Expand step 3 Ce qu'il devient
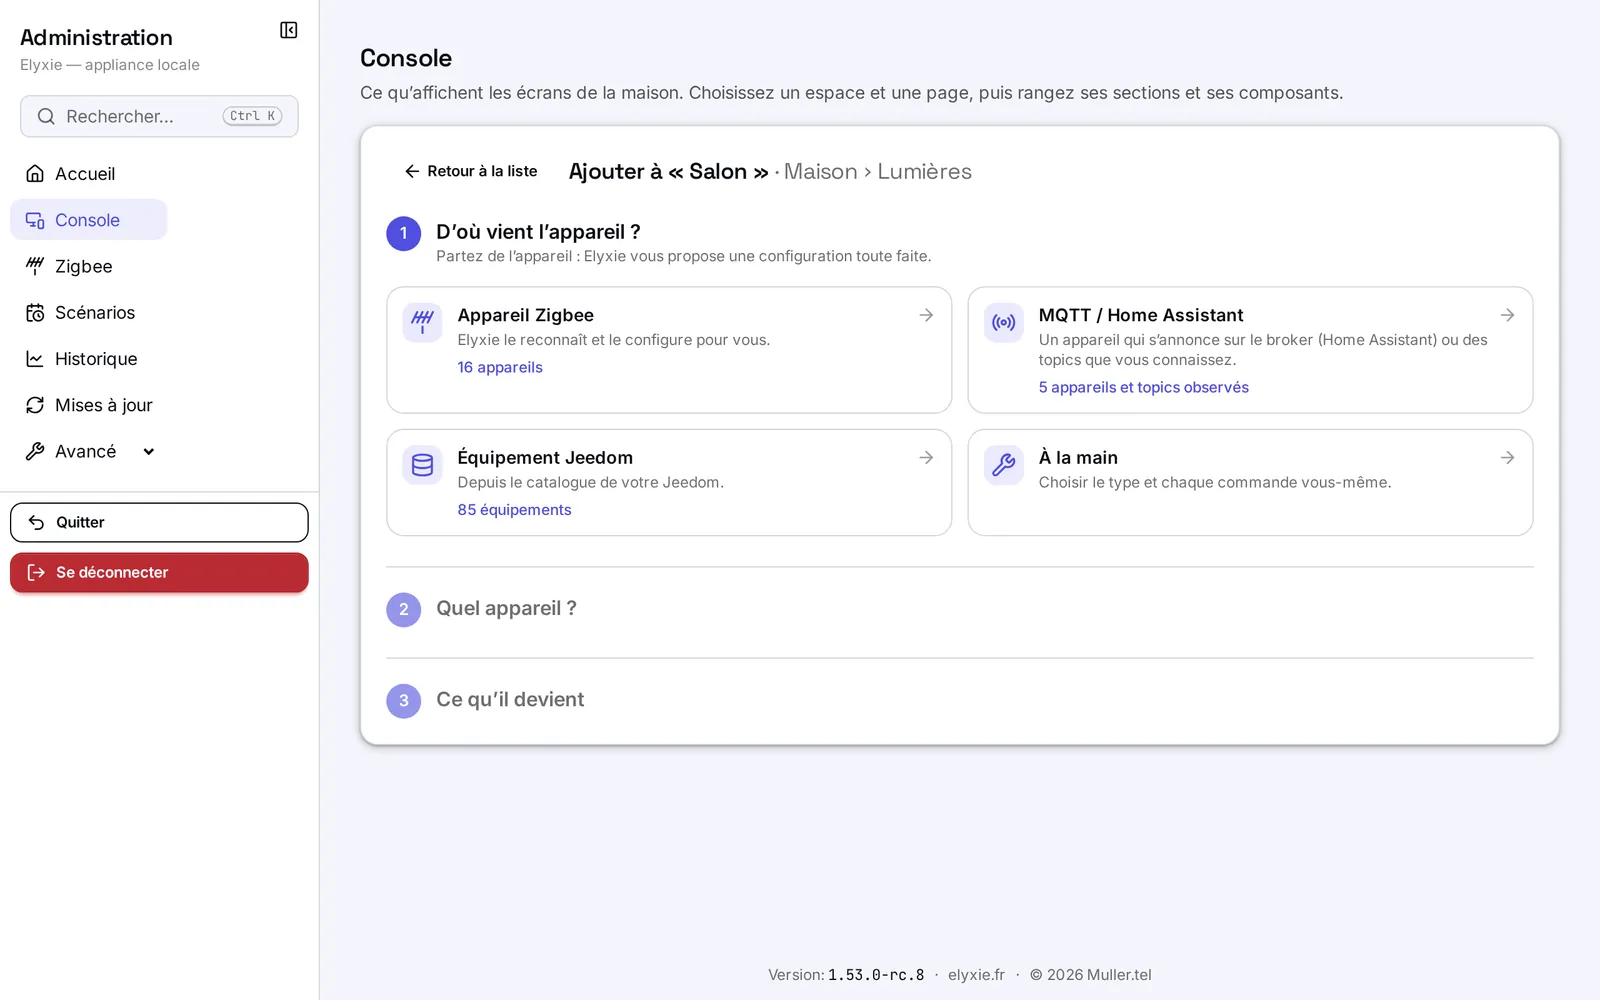Screen dimensions: 1600x1000 [x=510, y=700]
